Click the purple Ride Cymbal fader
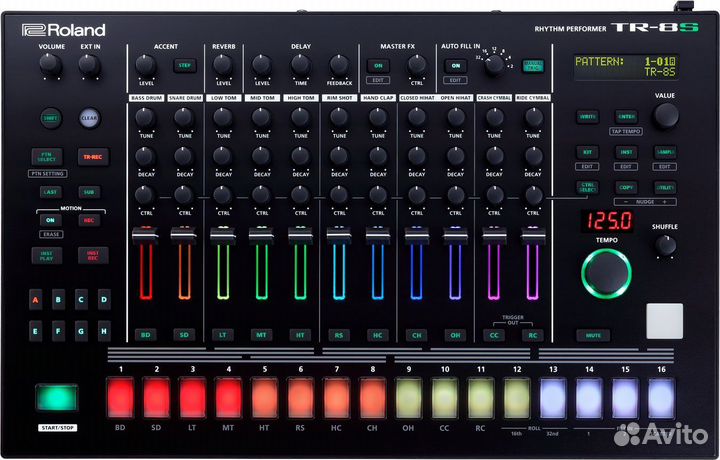The image size is (720, 460). click(533, 236)
